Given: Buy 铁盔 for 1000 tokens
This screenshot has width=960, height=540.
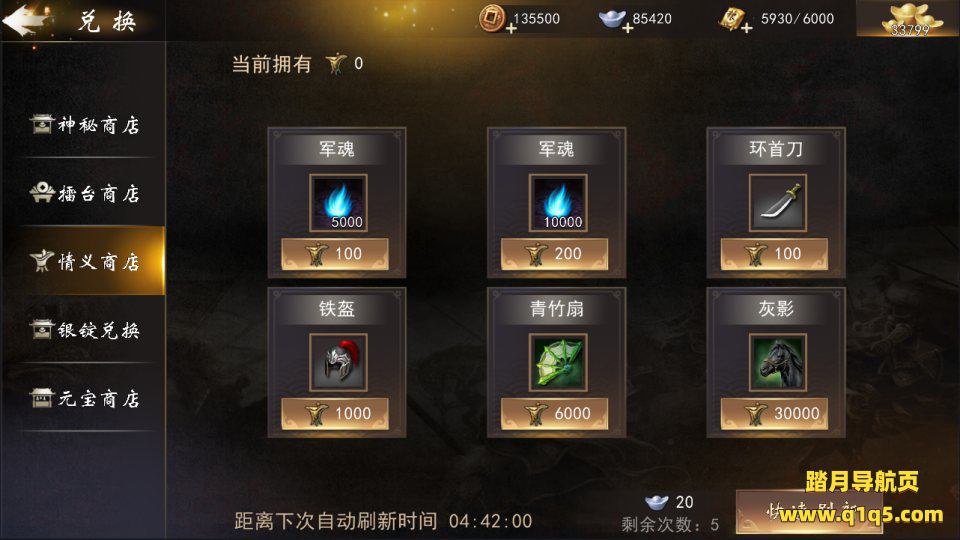Looking at the screenshot, I should tap(335, 413).
